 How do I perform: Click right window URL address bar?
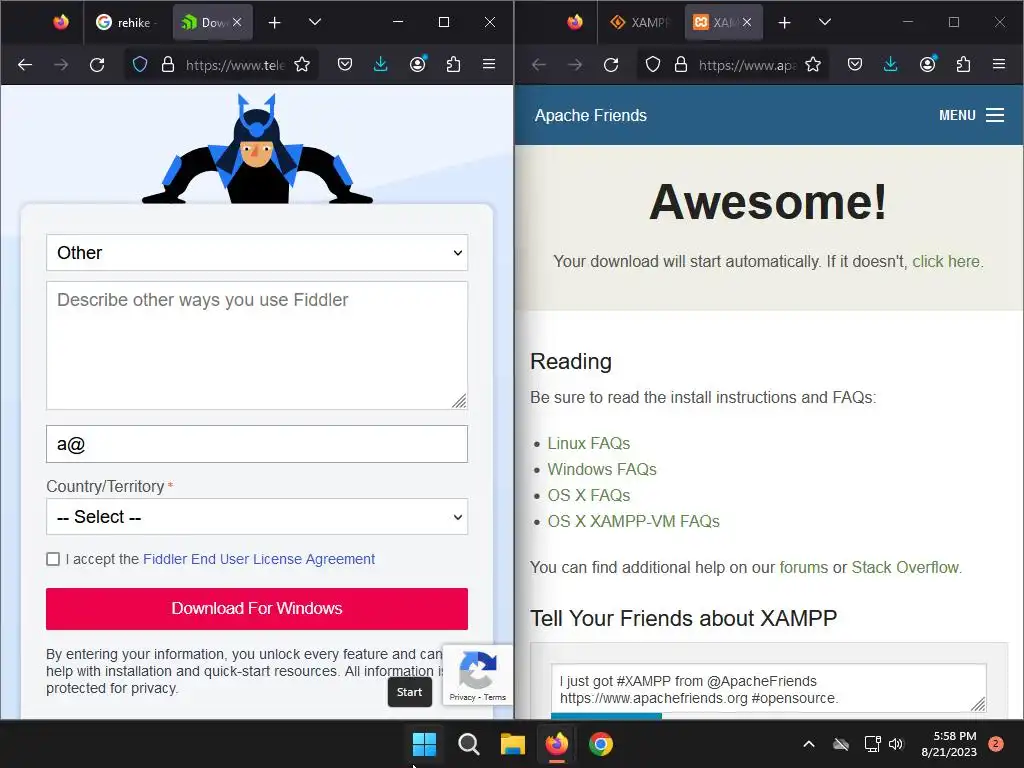746,65
